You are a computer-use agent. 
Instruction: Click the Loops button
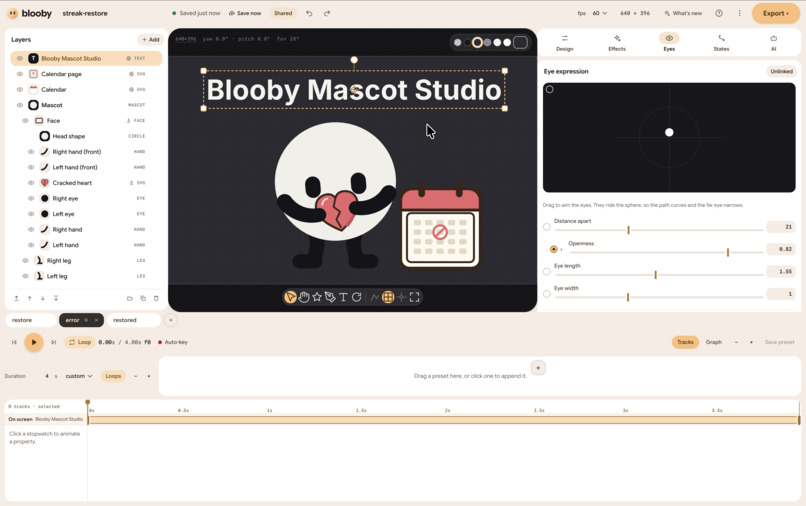pyautogui.click(x=113, y=376)
